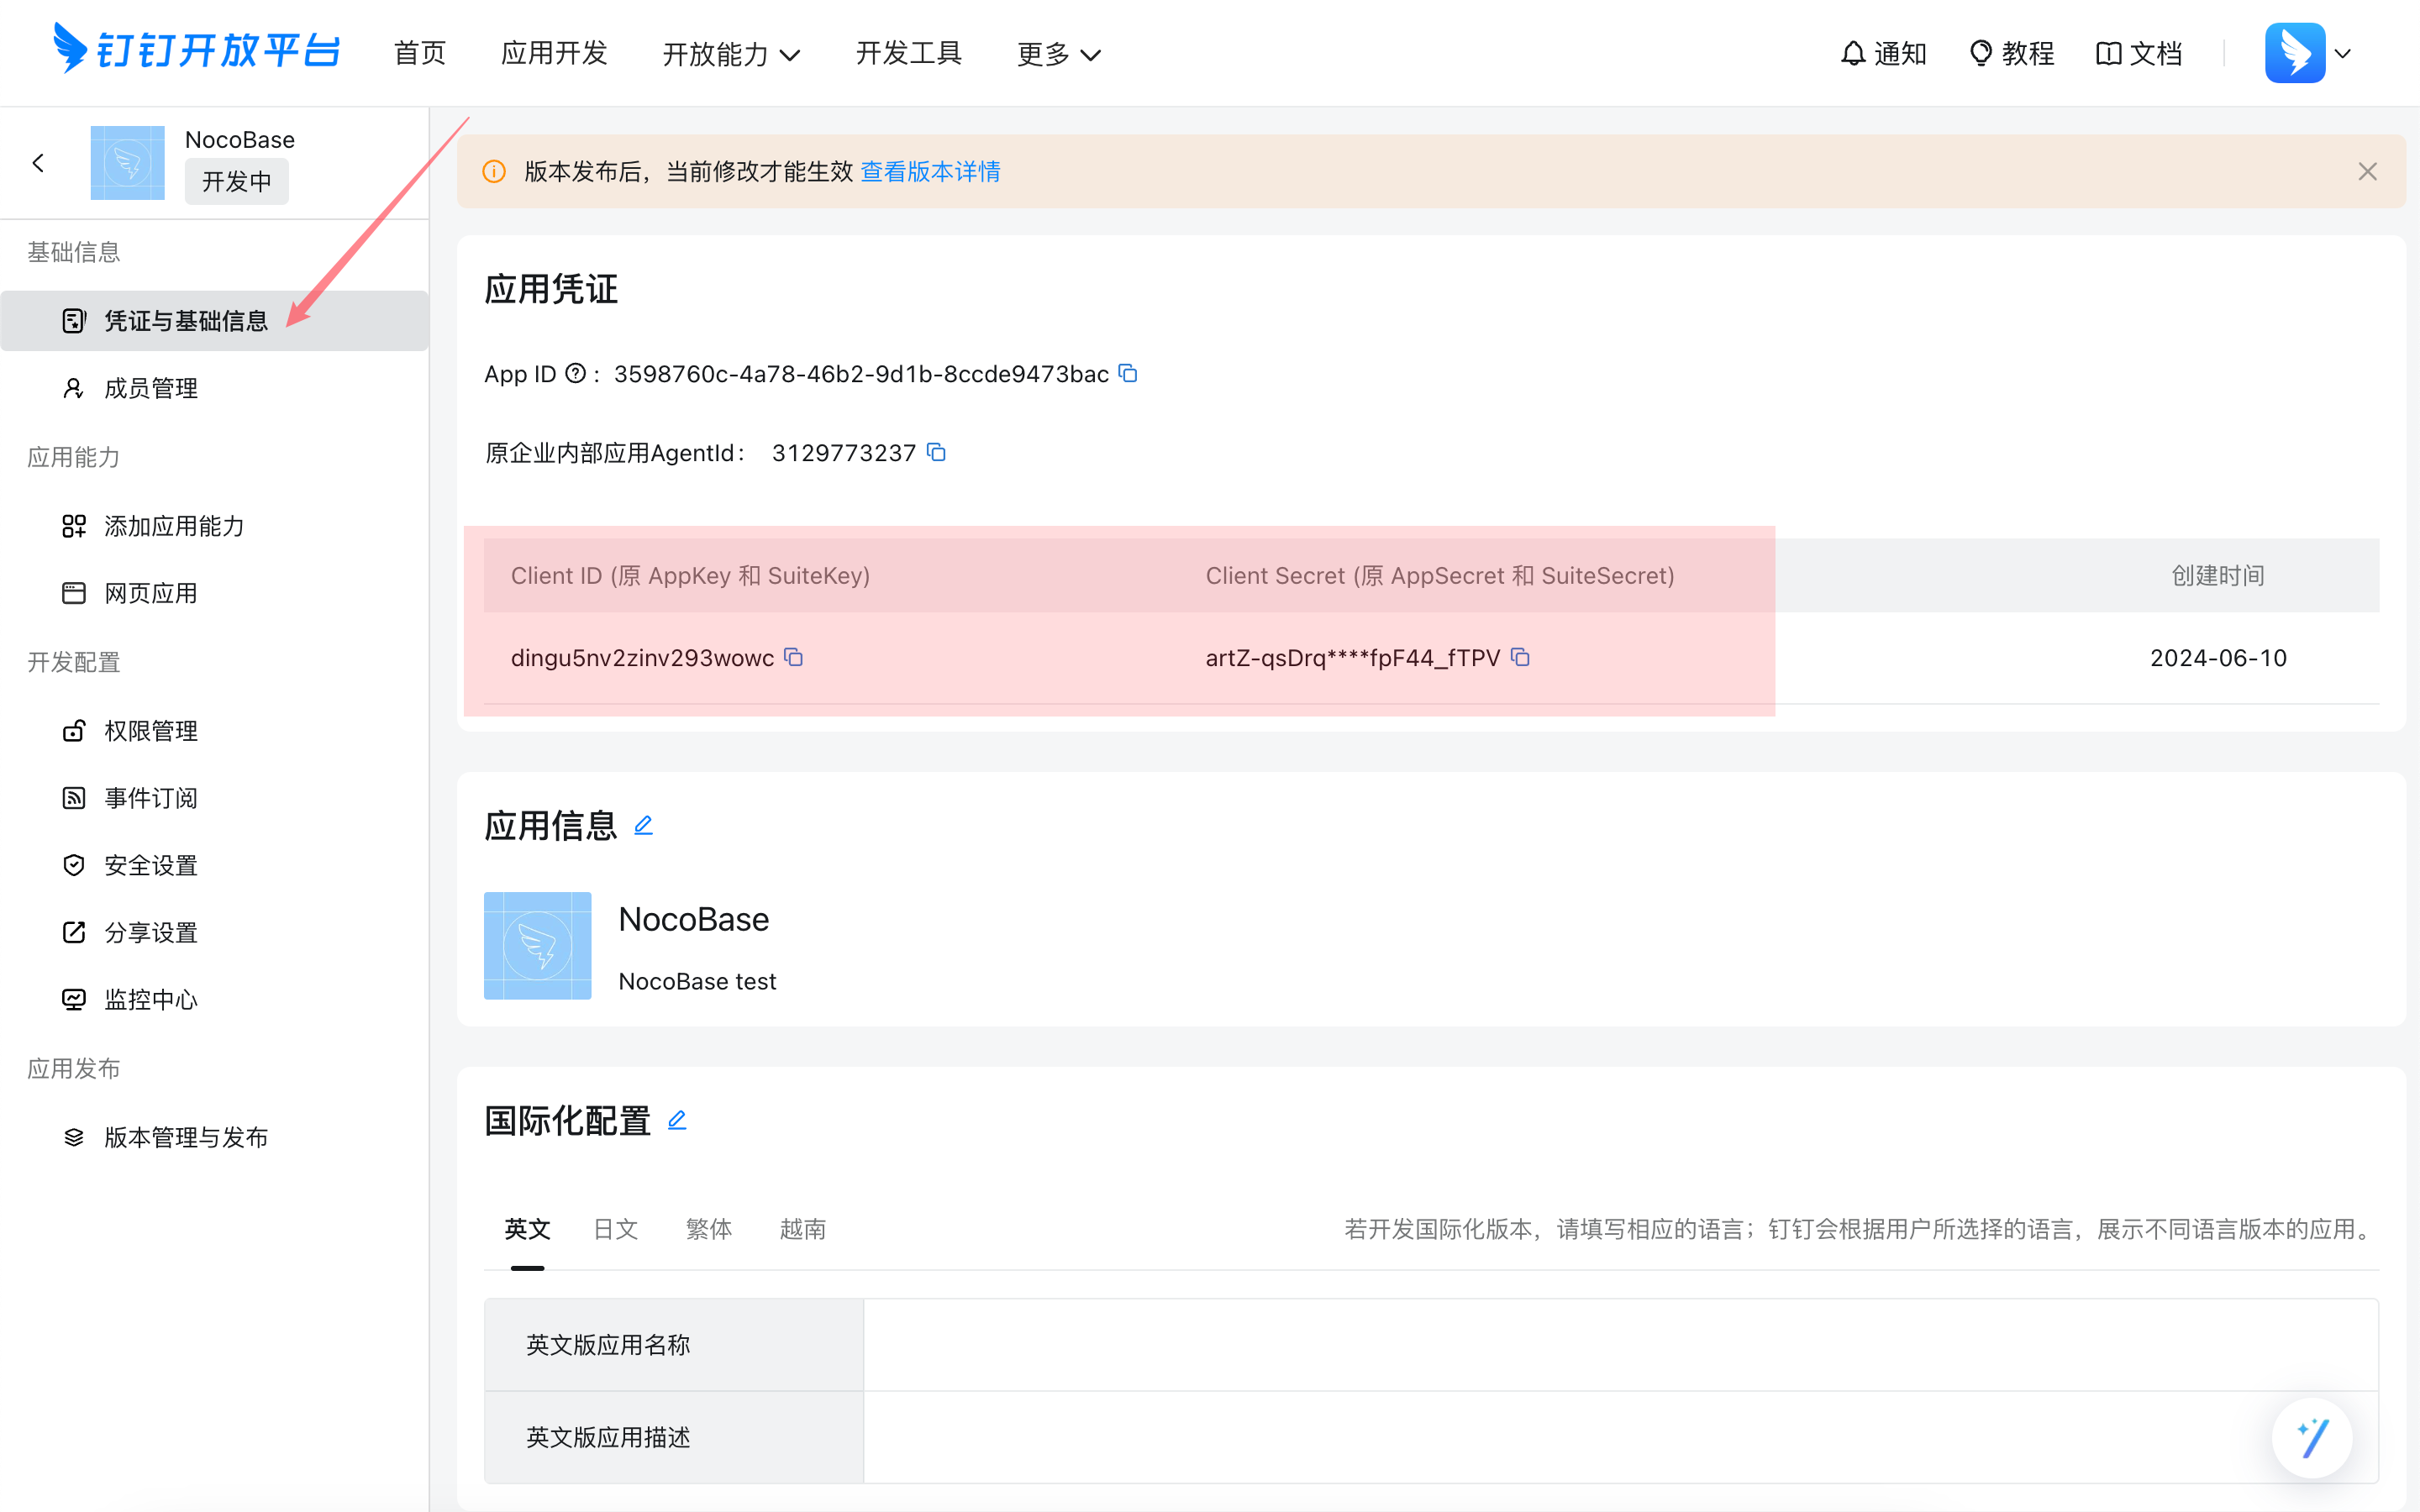Viewport: 2420px width, 1512px height.
Task: Dismiss the version notice banner
Action: [2367, 172]
